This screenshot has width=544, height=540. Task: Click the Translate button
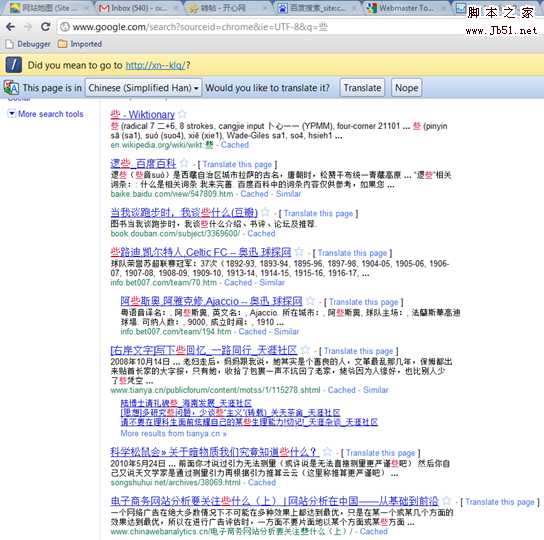(x=362, y=88)
